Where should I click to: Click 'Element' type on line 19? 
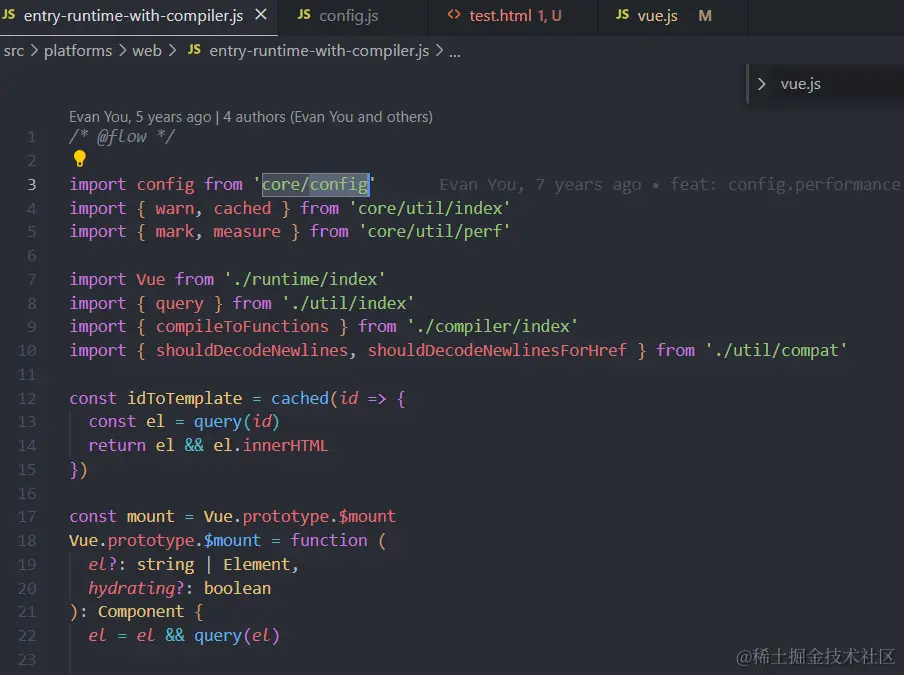(x=257, y=564)
